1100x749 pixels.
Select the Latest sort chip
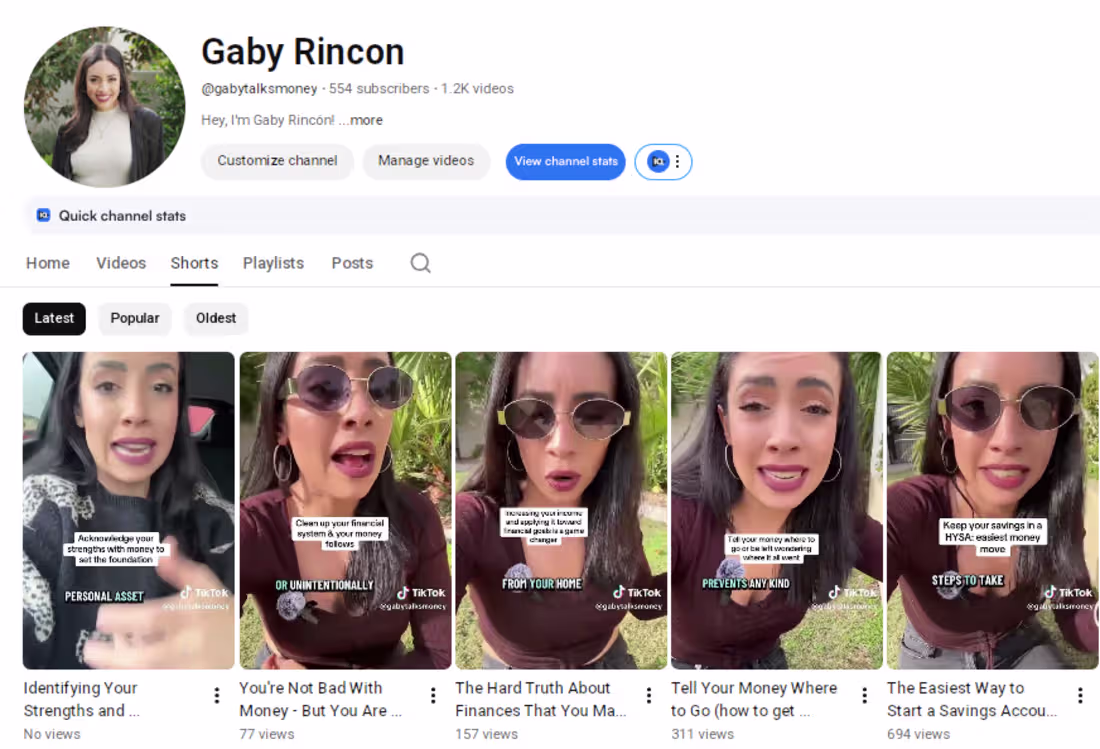54,318
